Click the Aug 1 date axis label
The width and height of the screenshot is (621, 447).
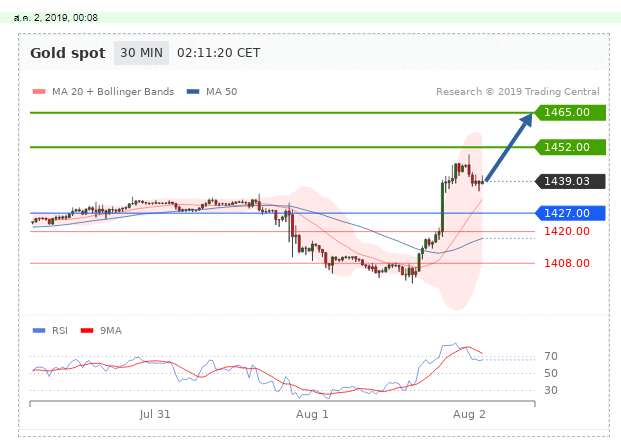[312, 415]
